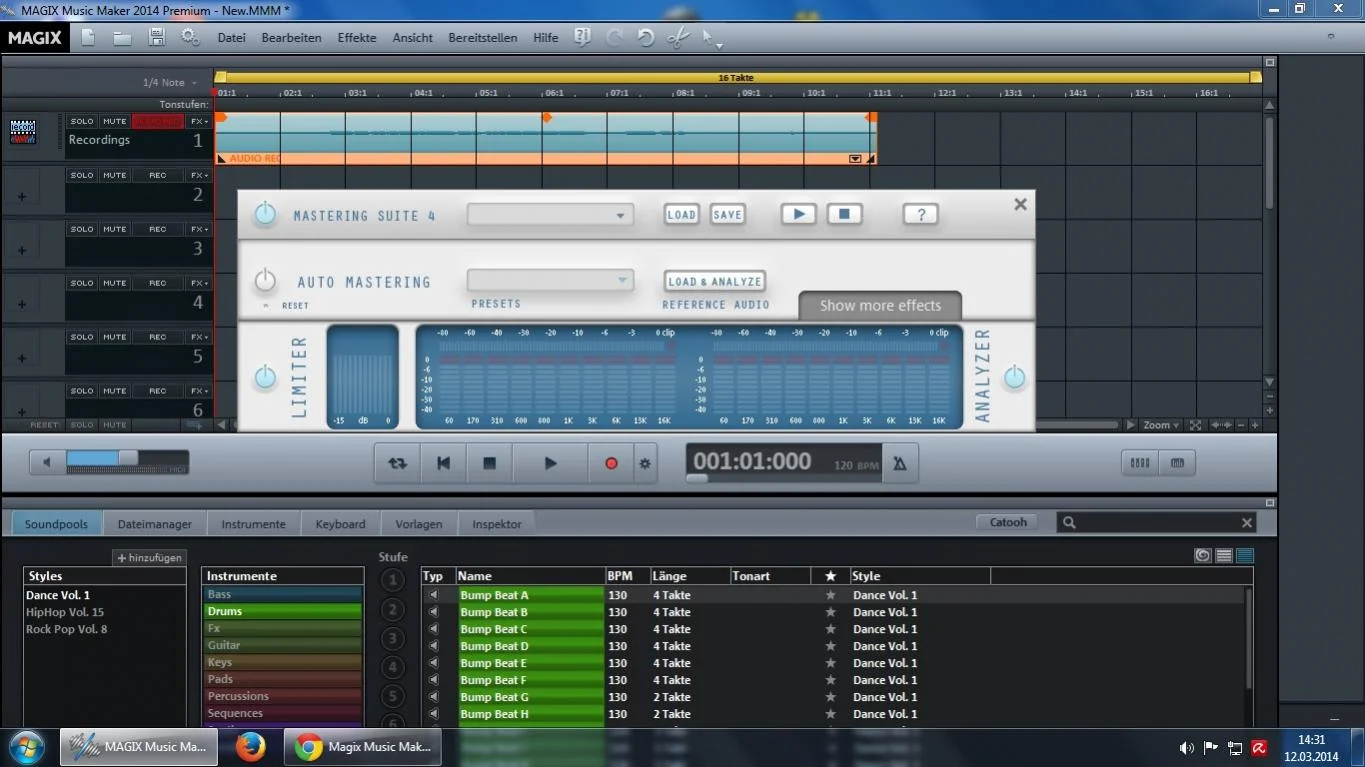Mute the Recordings track 1
This screenshot has height=767, width=1365.
[x=115, y=122]
